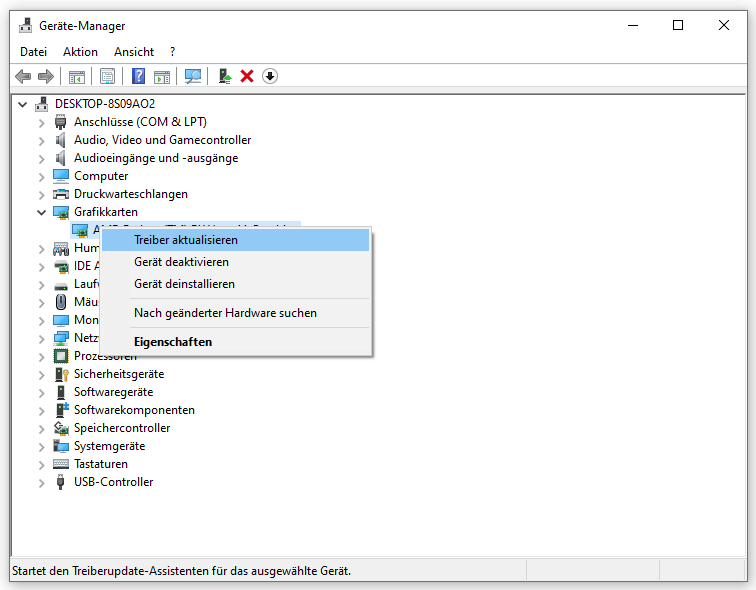
Task: Select the Speichercontroller row label
Action: coord(122,428)
